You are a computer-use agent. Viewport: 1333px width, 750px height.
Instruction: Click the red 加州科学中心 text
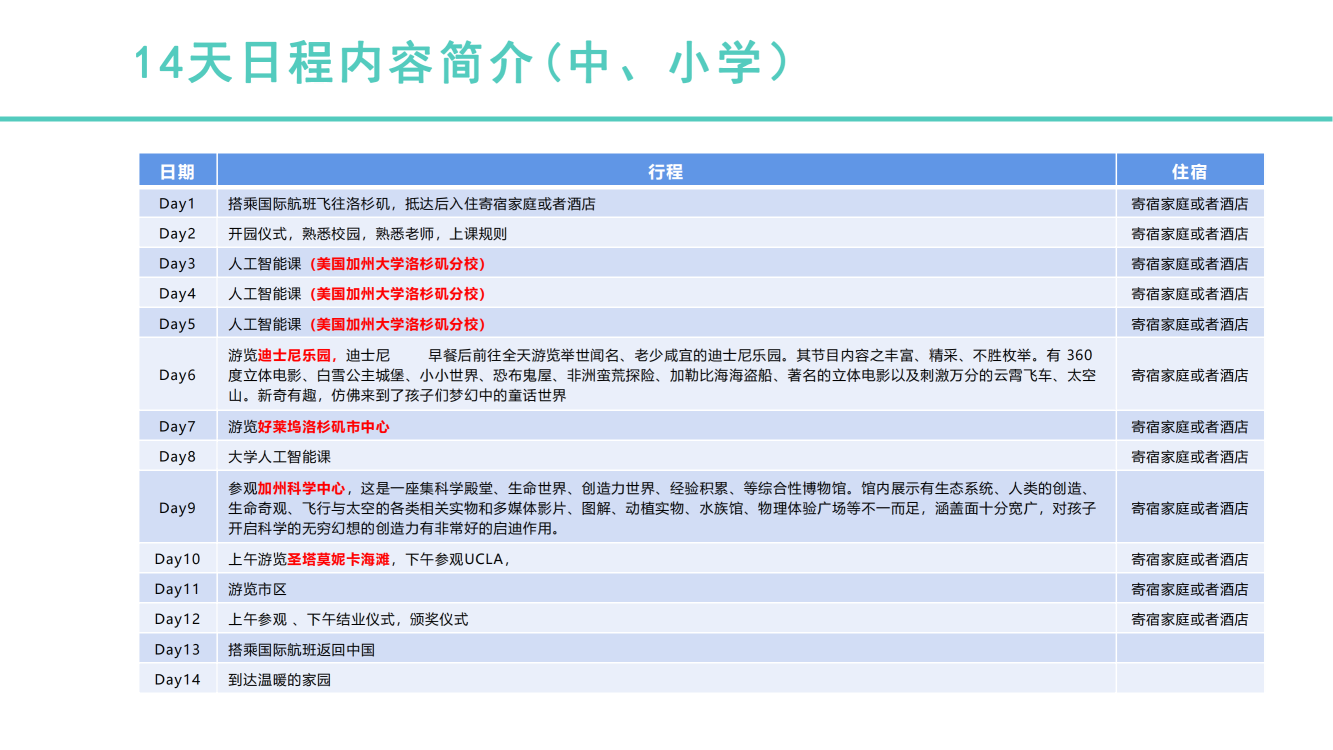tap(302, 489)
